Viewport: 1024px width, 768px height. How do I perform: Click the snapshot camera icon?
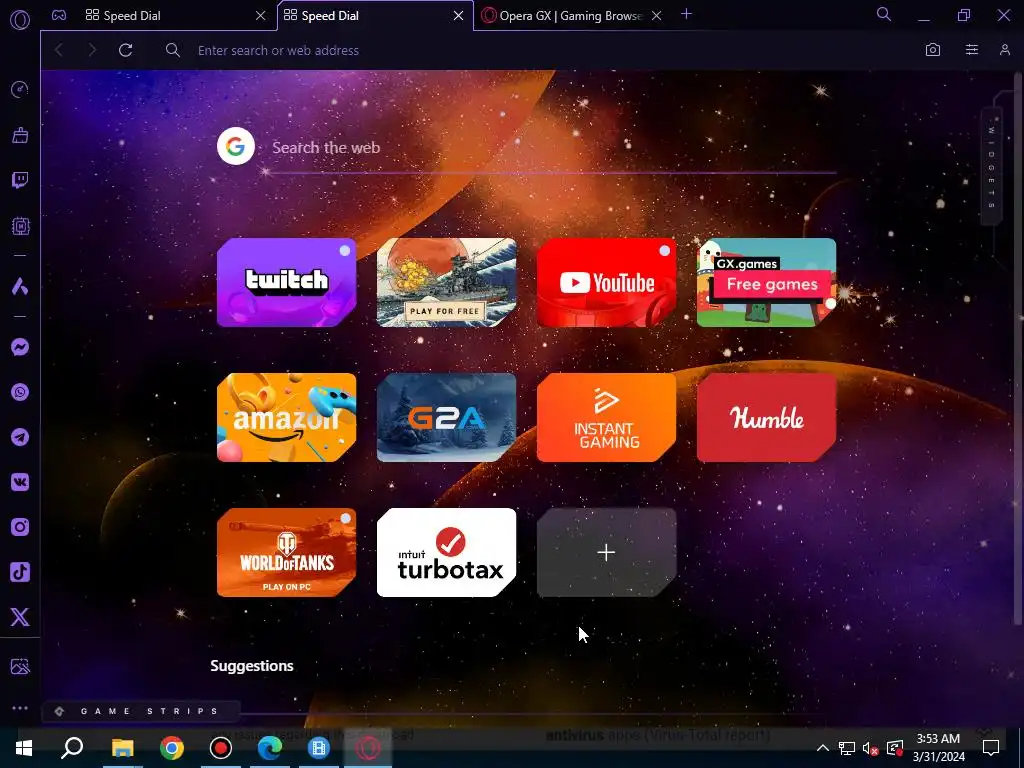933,50
